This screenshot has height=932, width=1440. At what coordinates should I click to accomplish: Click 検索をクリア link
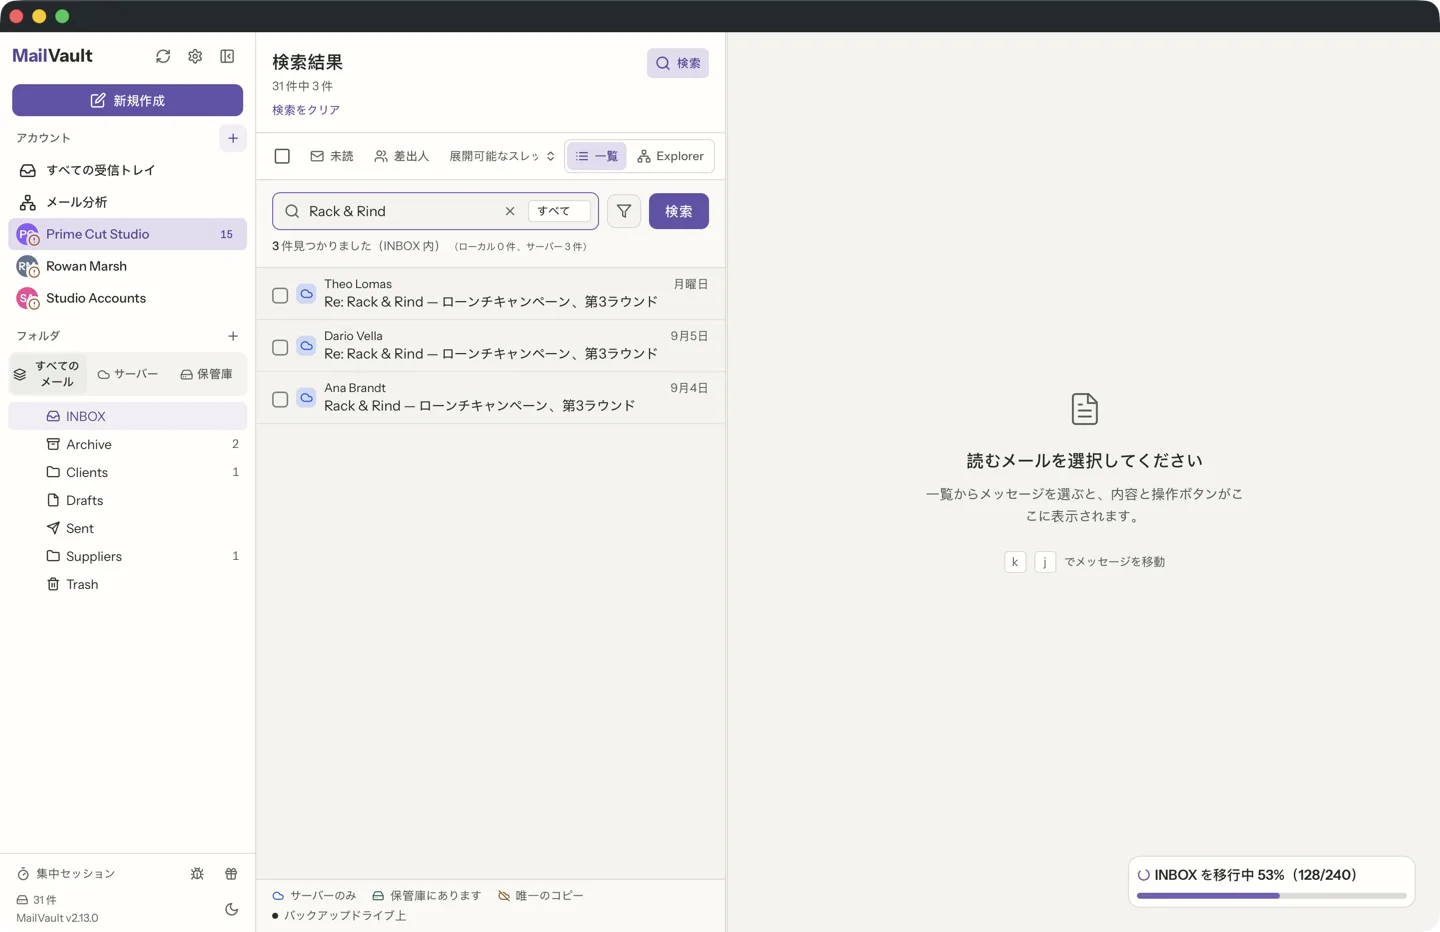click(306, 110)
